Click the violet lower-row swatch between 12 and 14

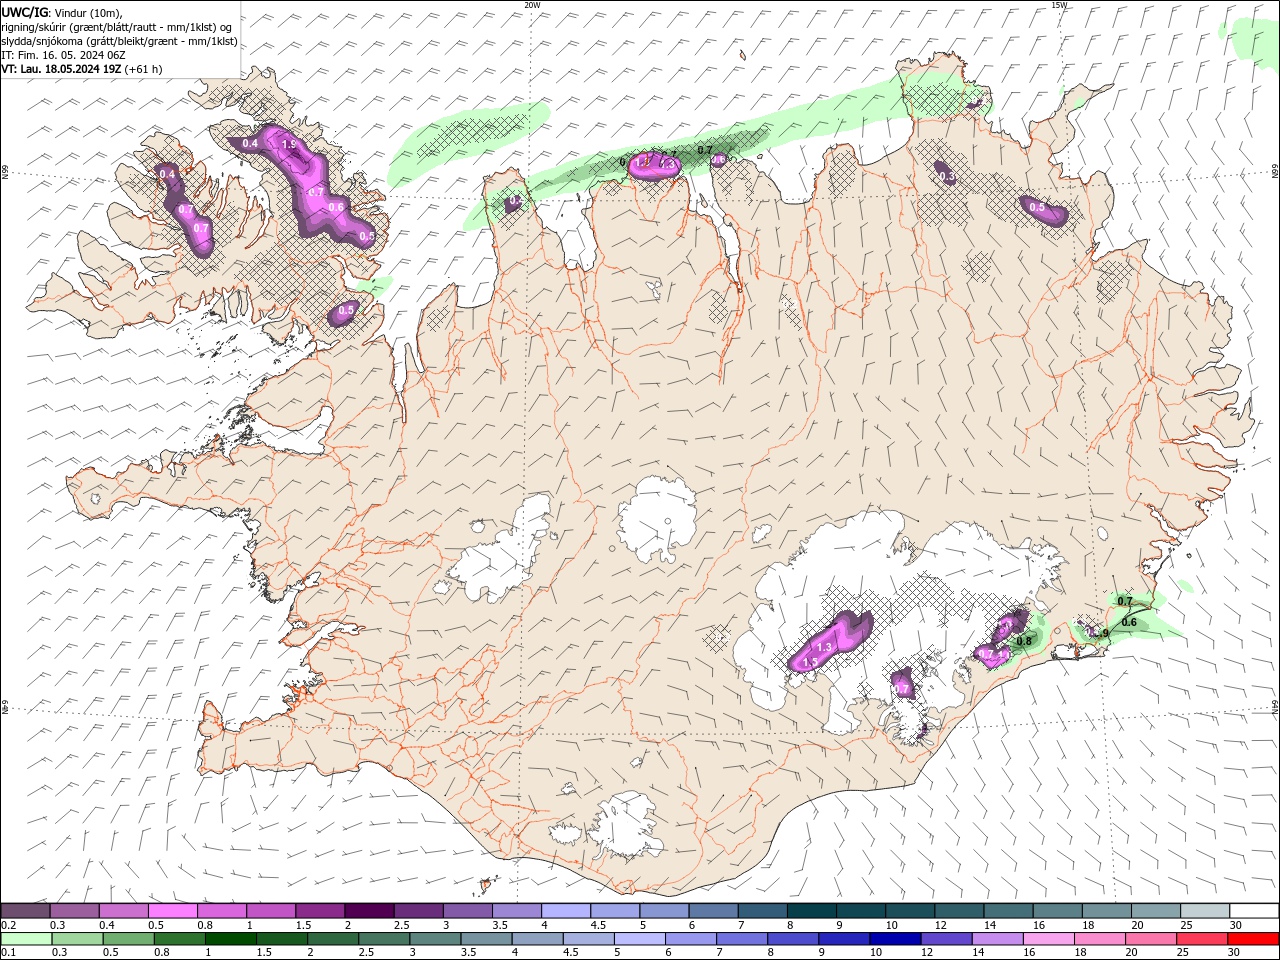(x=946, y=939)
